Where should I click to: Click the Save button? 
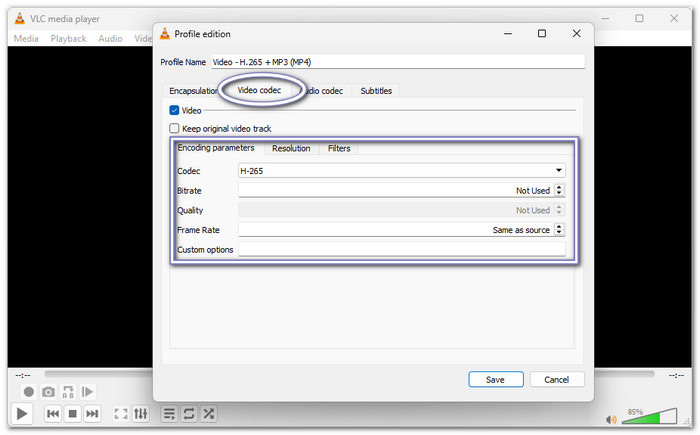coord(496,380)
